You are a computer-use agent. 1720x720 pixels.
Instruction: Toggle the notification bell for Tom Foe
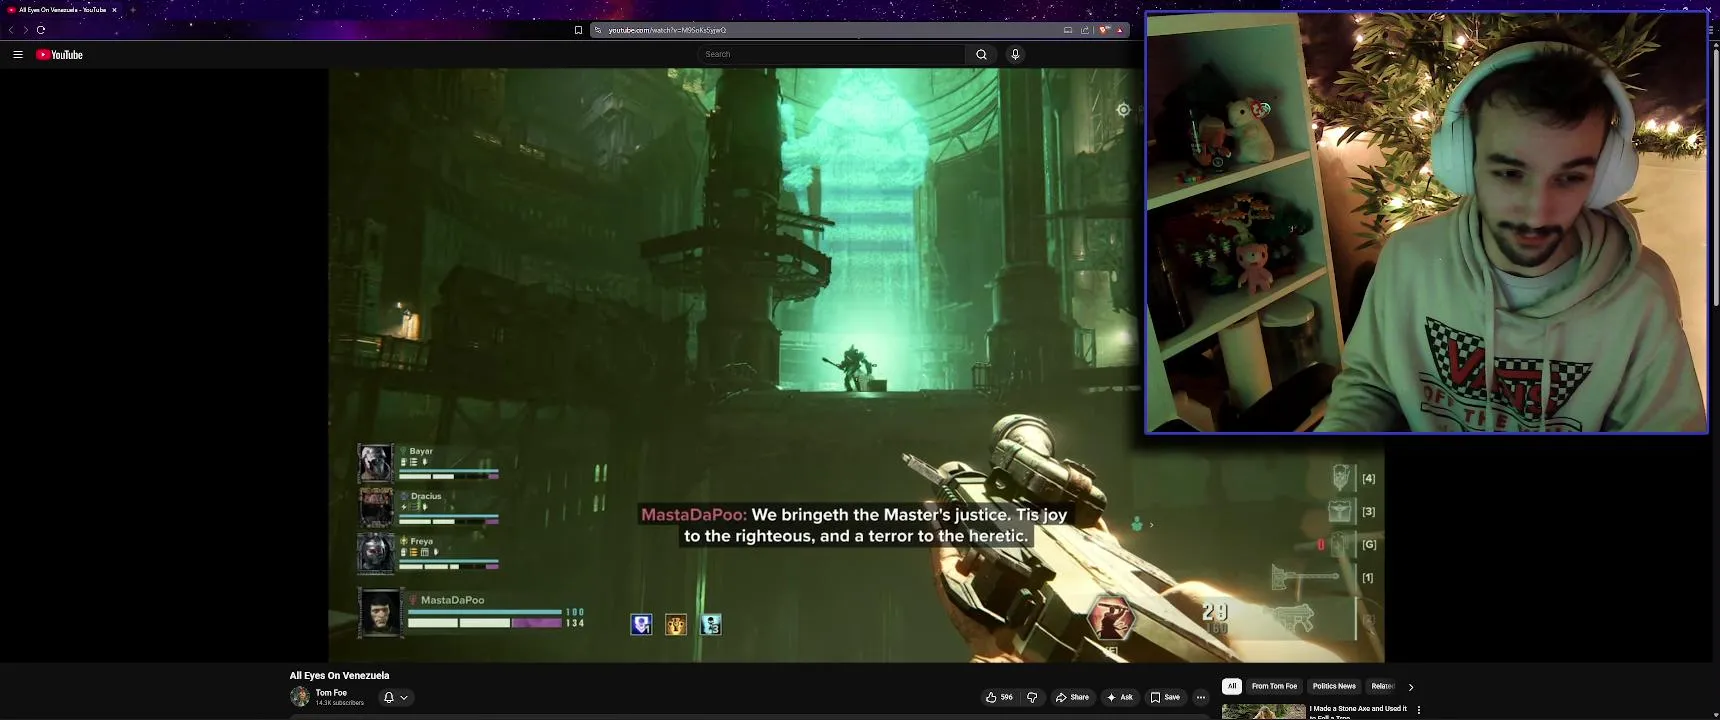[389, 697]
